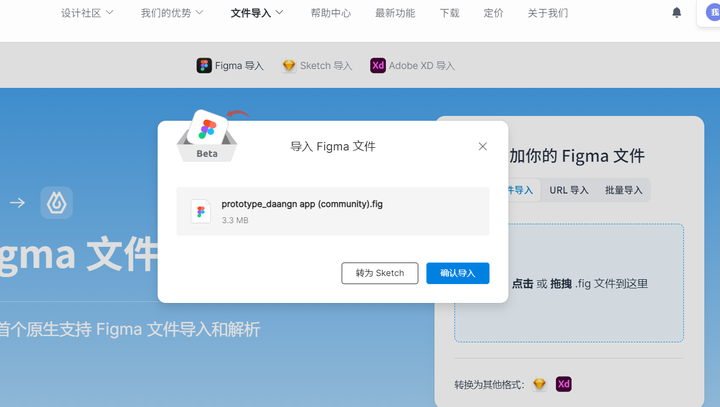
Task: Expand the 设计社区 dropdown menu
Action: (x=87, y=13)
